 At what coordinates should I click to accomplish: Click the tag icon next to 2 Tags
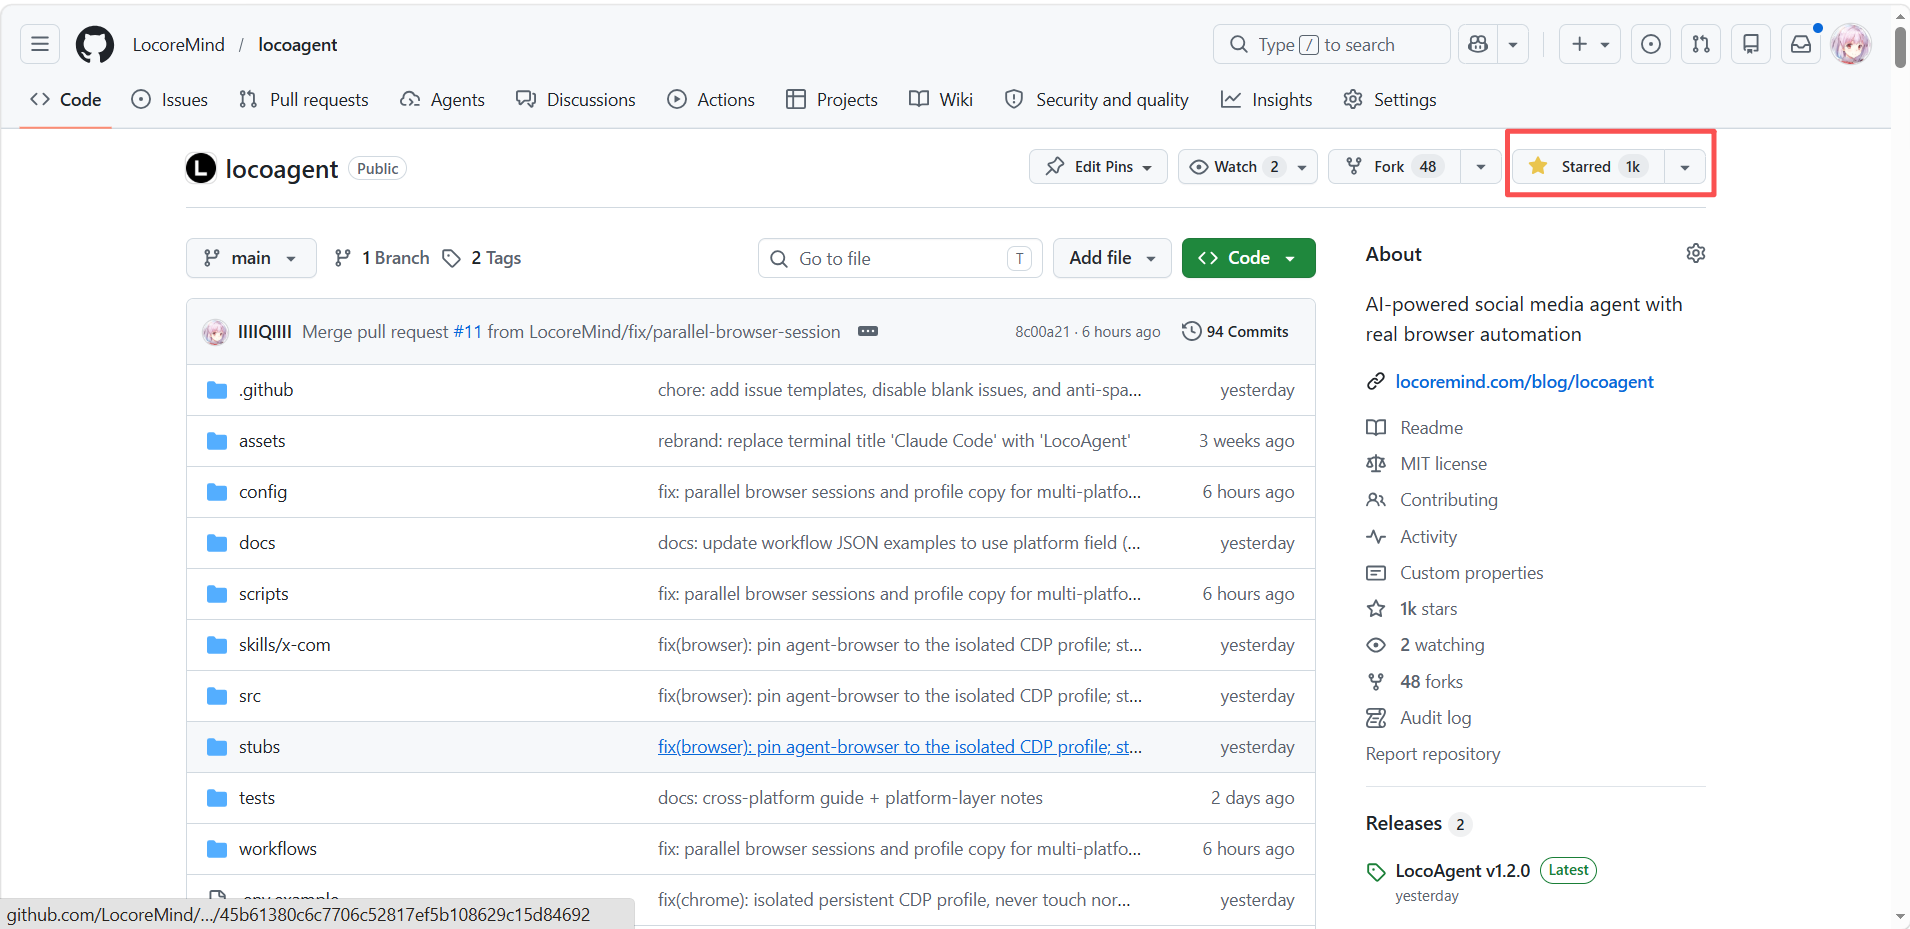click(x=452, y=258)
